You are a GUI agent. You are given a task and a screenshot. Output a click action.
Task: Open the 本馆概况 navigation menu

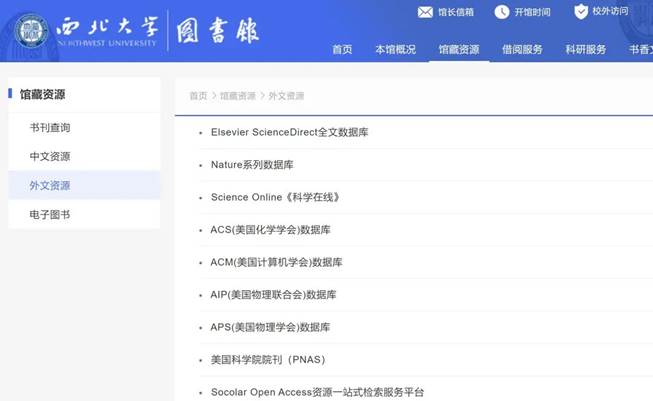(396, 50)
